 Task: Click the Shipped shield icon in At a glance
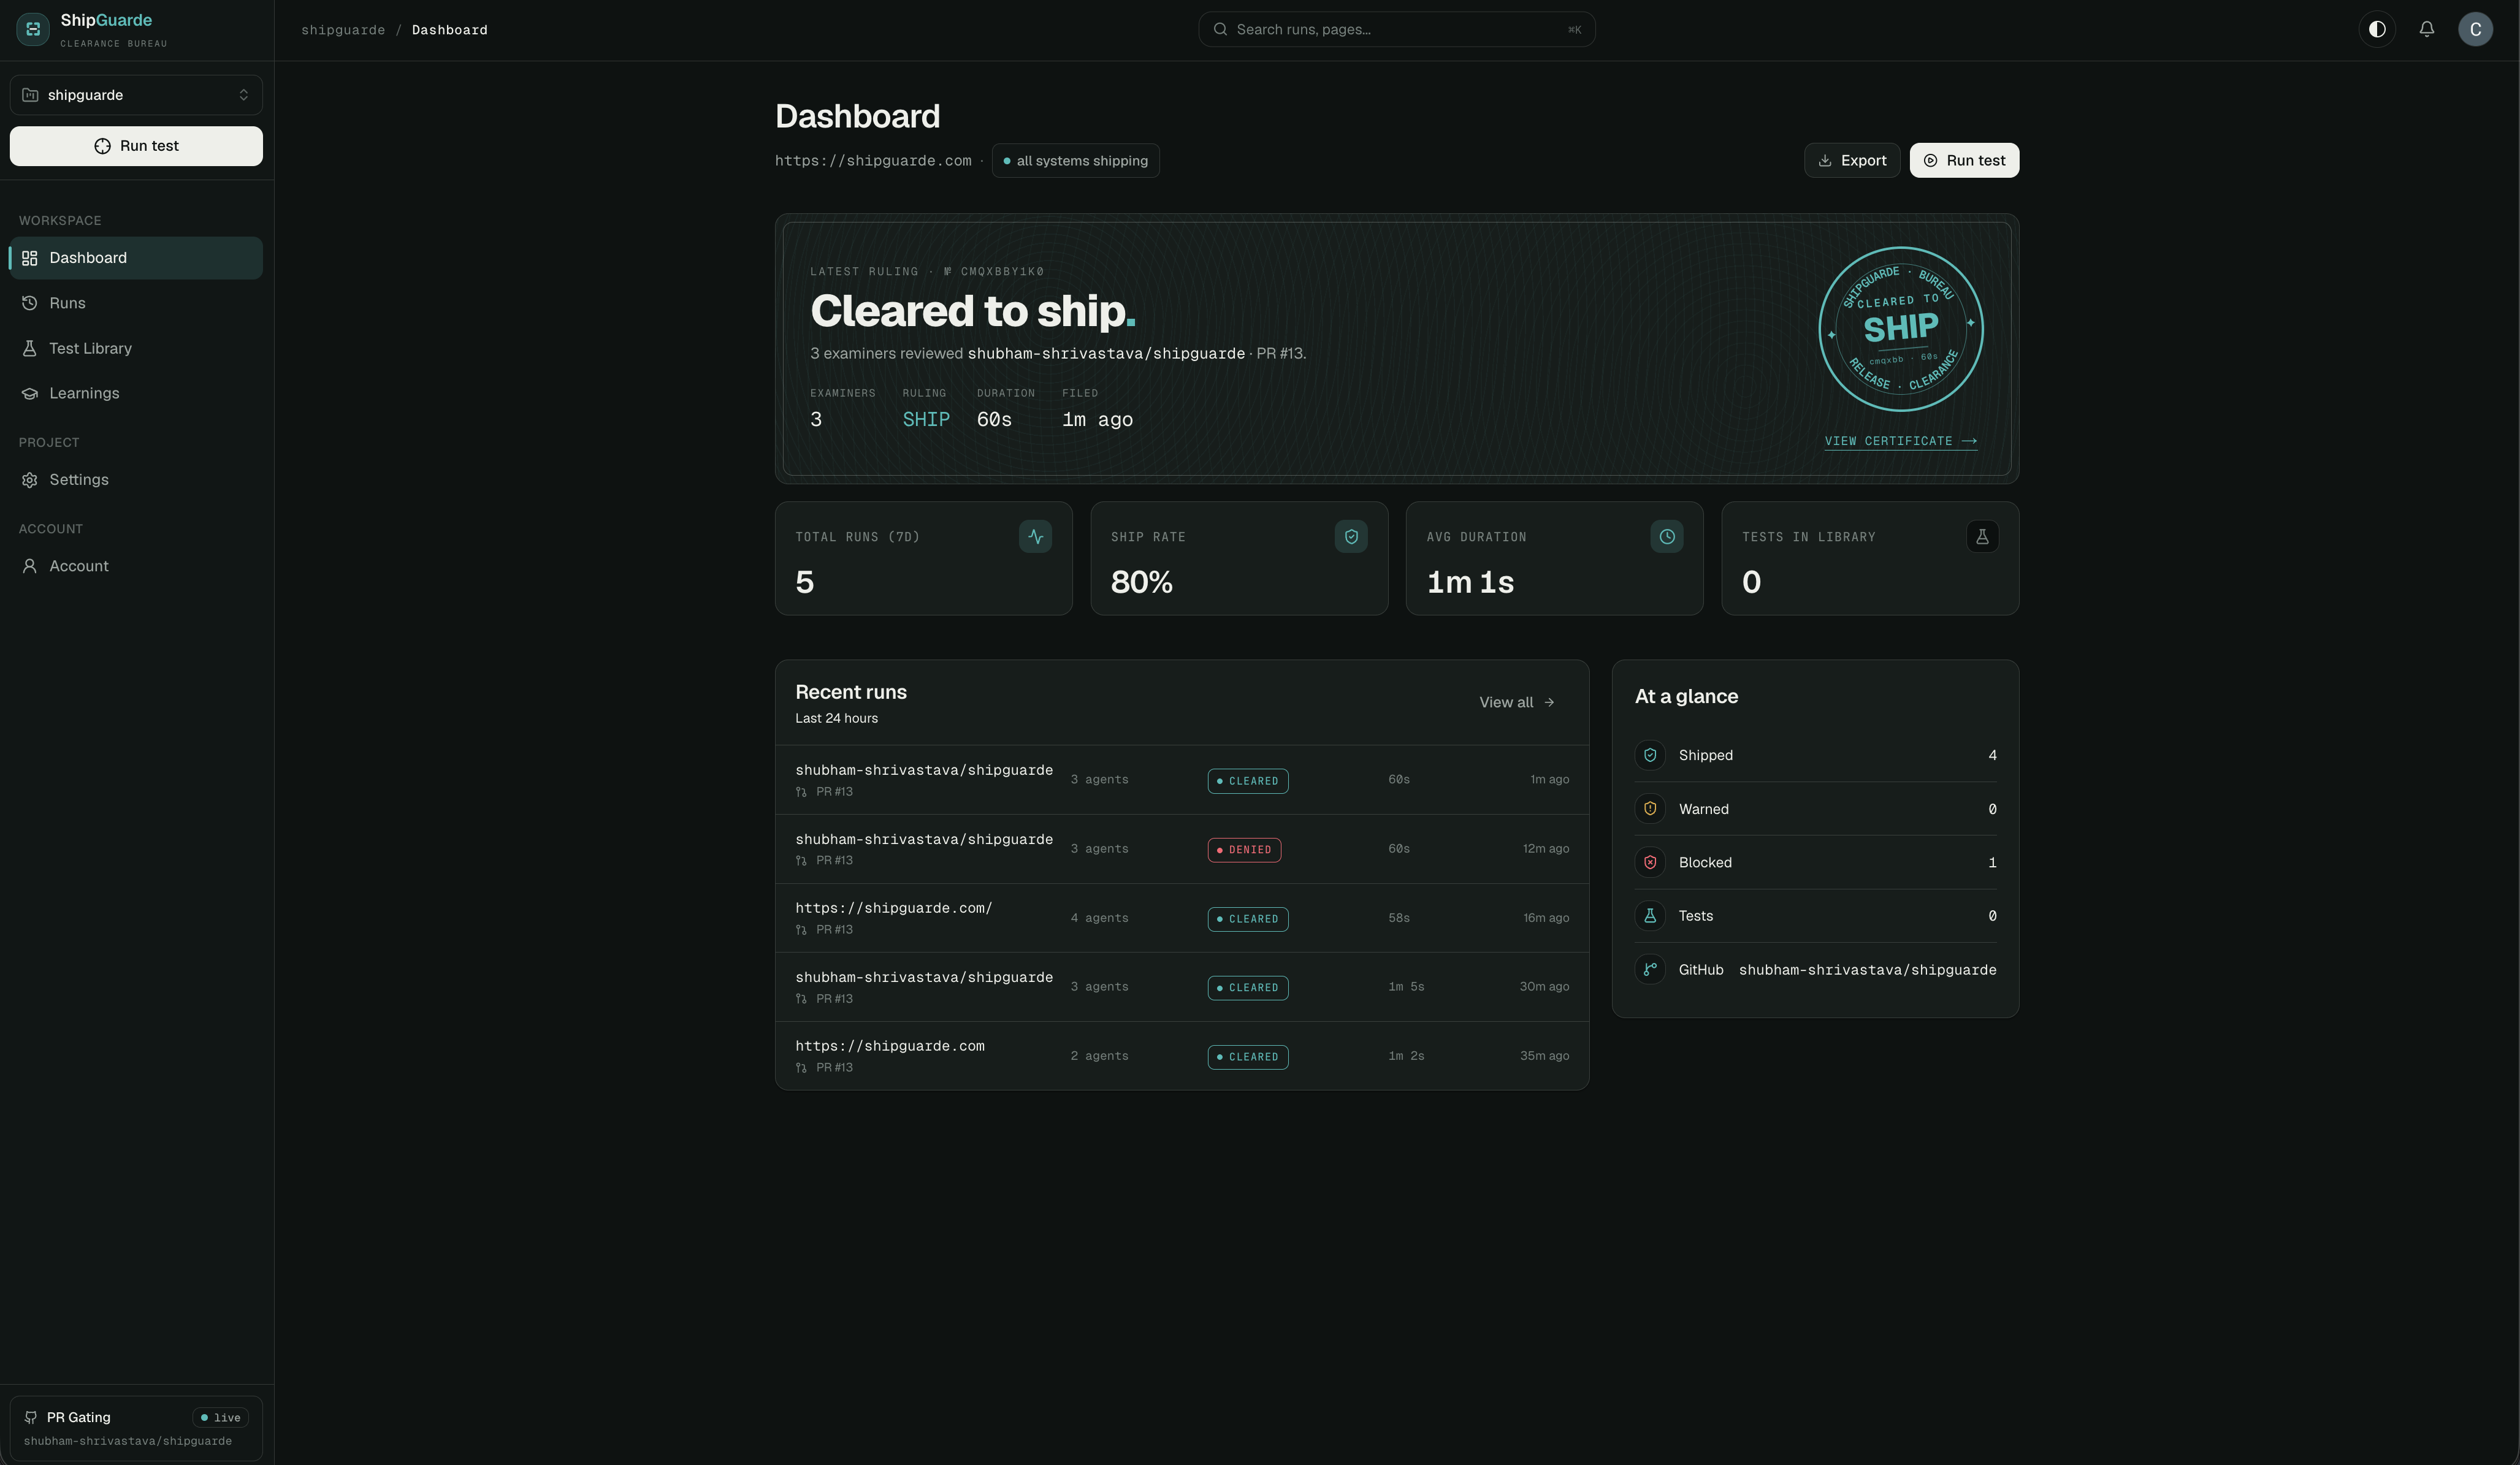point(1650,755)
